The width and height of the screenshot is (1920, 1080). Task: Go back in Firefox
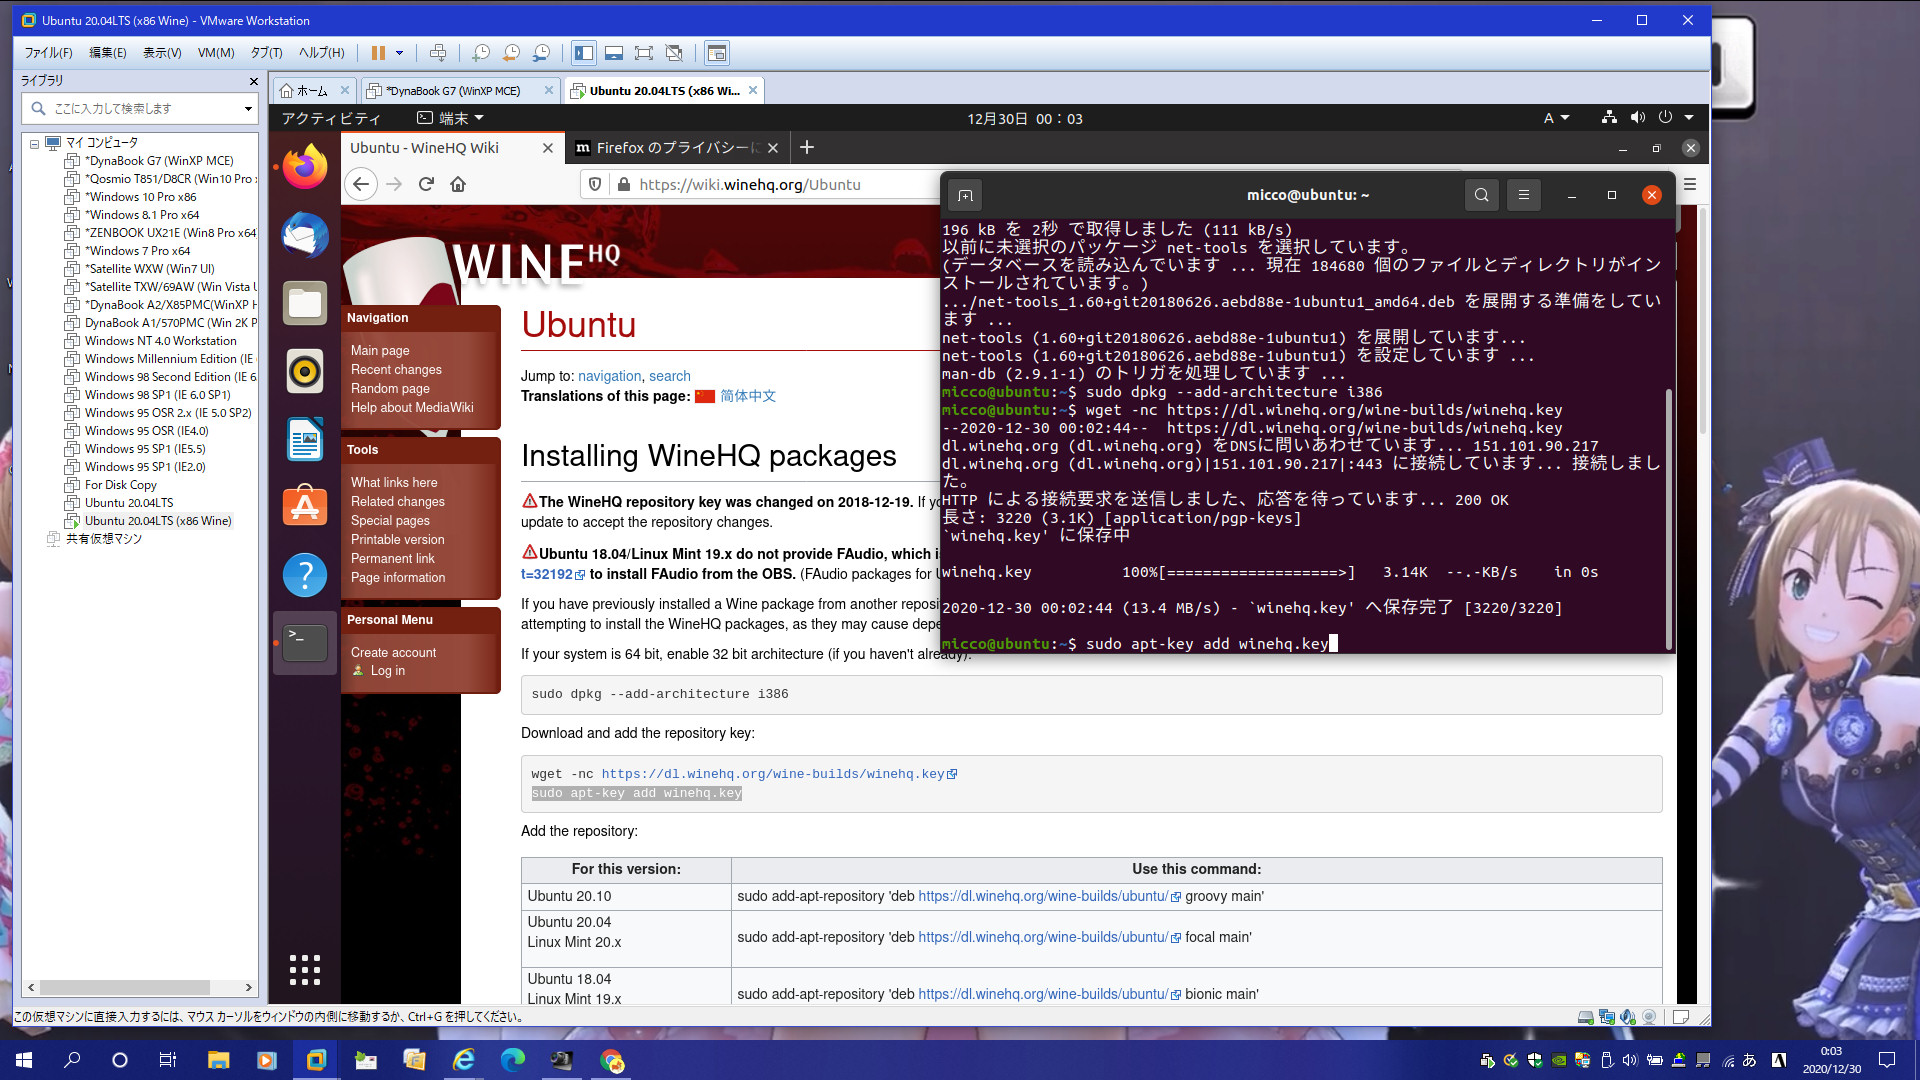[x=362, y=184]
